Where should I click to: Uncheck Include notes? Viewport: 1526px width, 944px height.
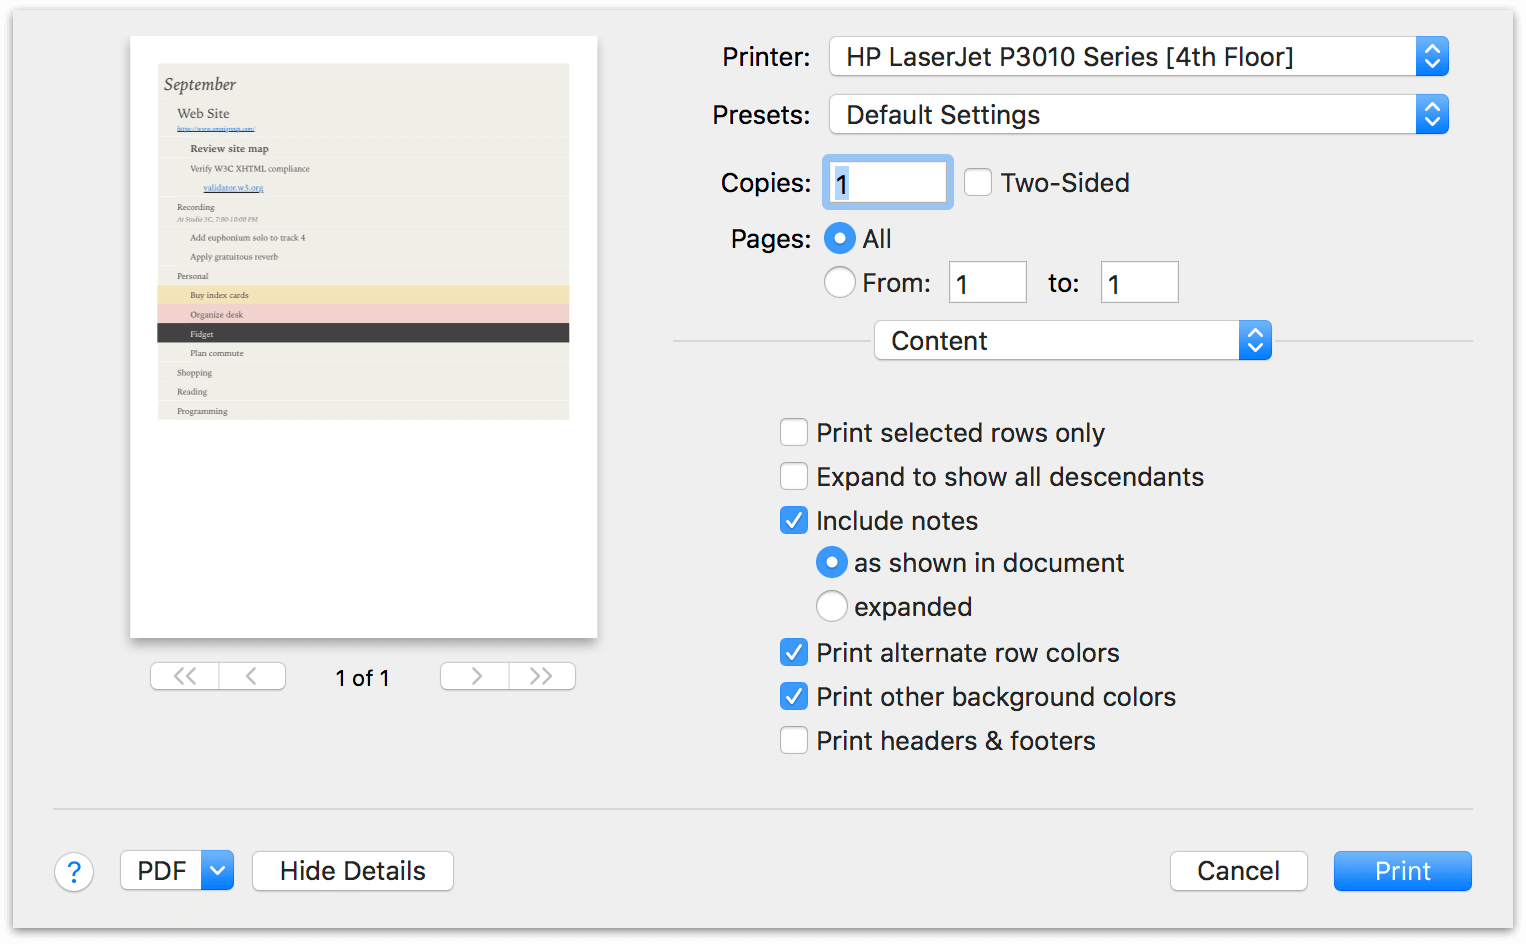794,520
